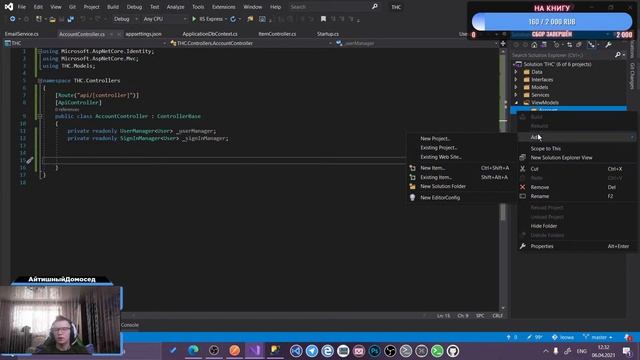Open the Git Changes side tab
The image size is (640, 360).
click(x=632, y=76)
